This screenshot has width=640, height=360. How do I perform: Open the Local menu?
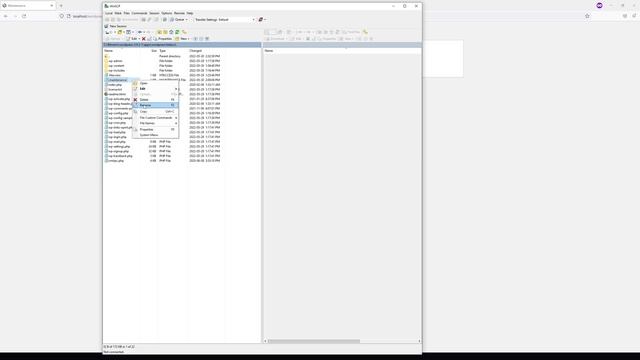(x=109, y=13)
